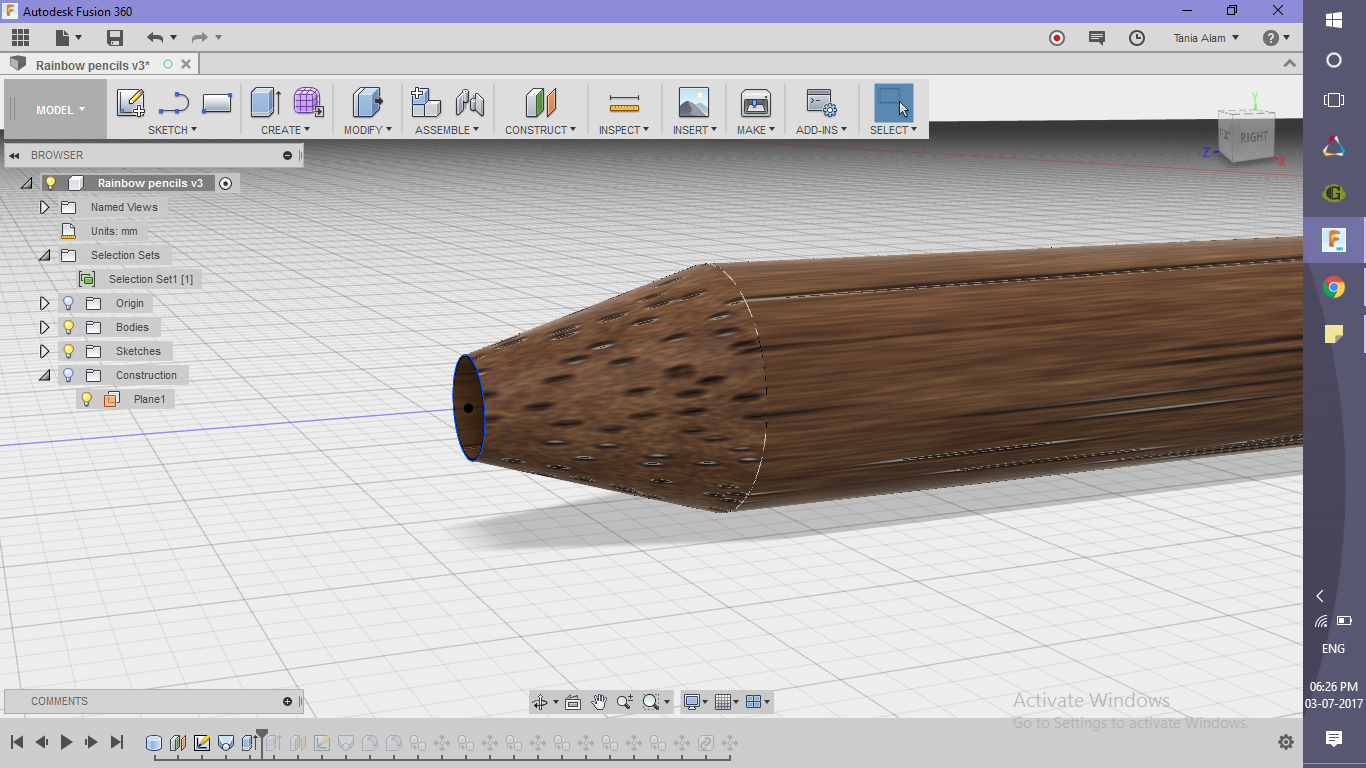Open the CREATE menu
Viewport: 1366px width, 768px height.
(x=285, y=130)
